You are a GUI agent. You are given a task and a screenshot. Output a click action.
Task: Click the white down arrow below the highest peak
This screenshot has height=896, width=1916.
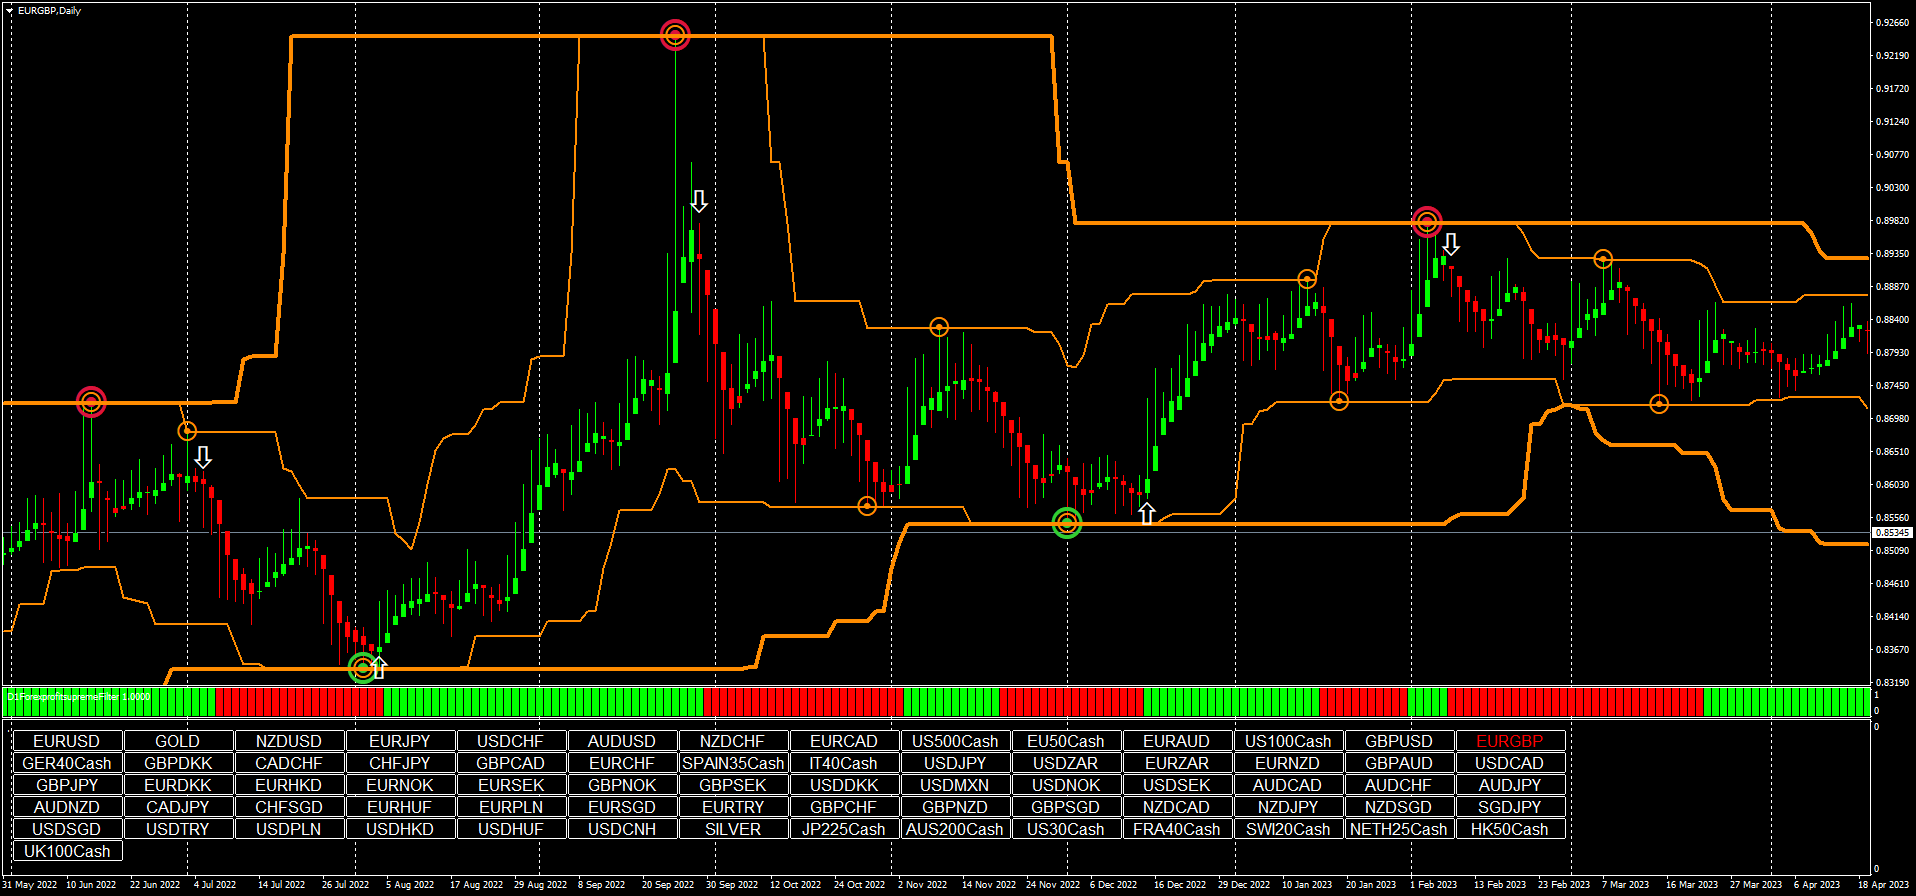699,201
